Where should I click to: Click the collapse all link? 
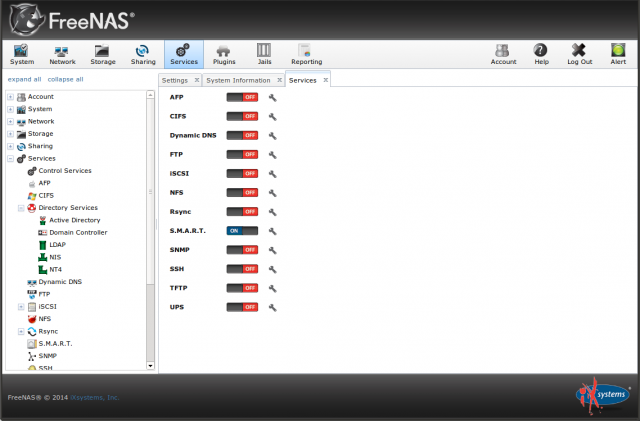[65, 79]
